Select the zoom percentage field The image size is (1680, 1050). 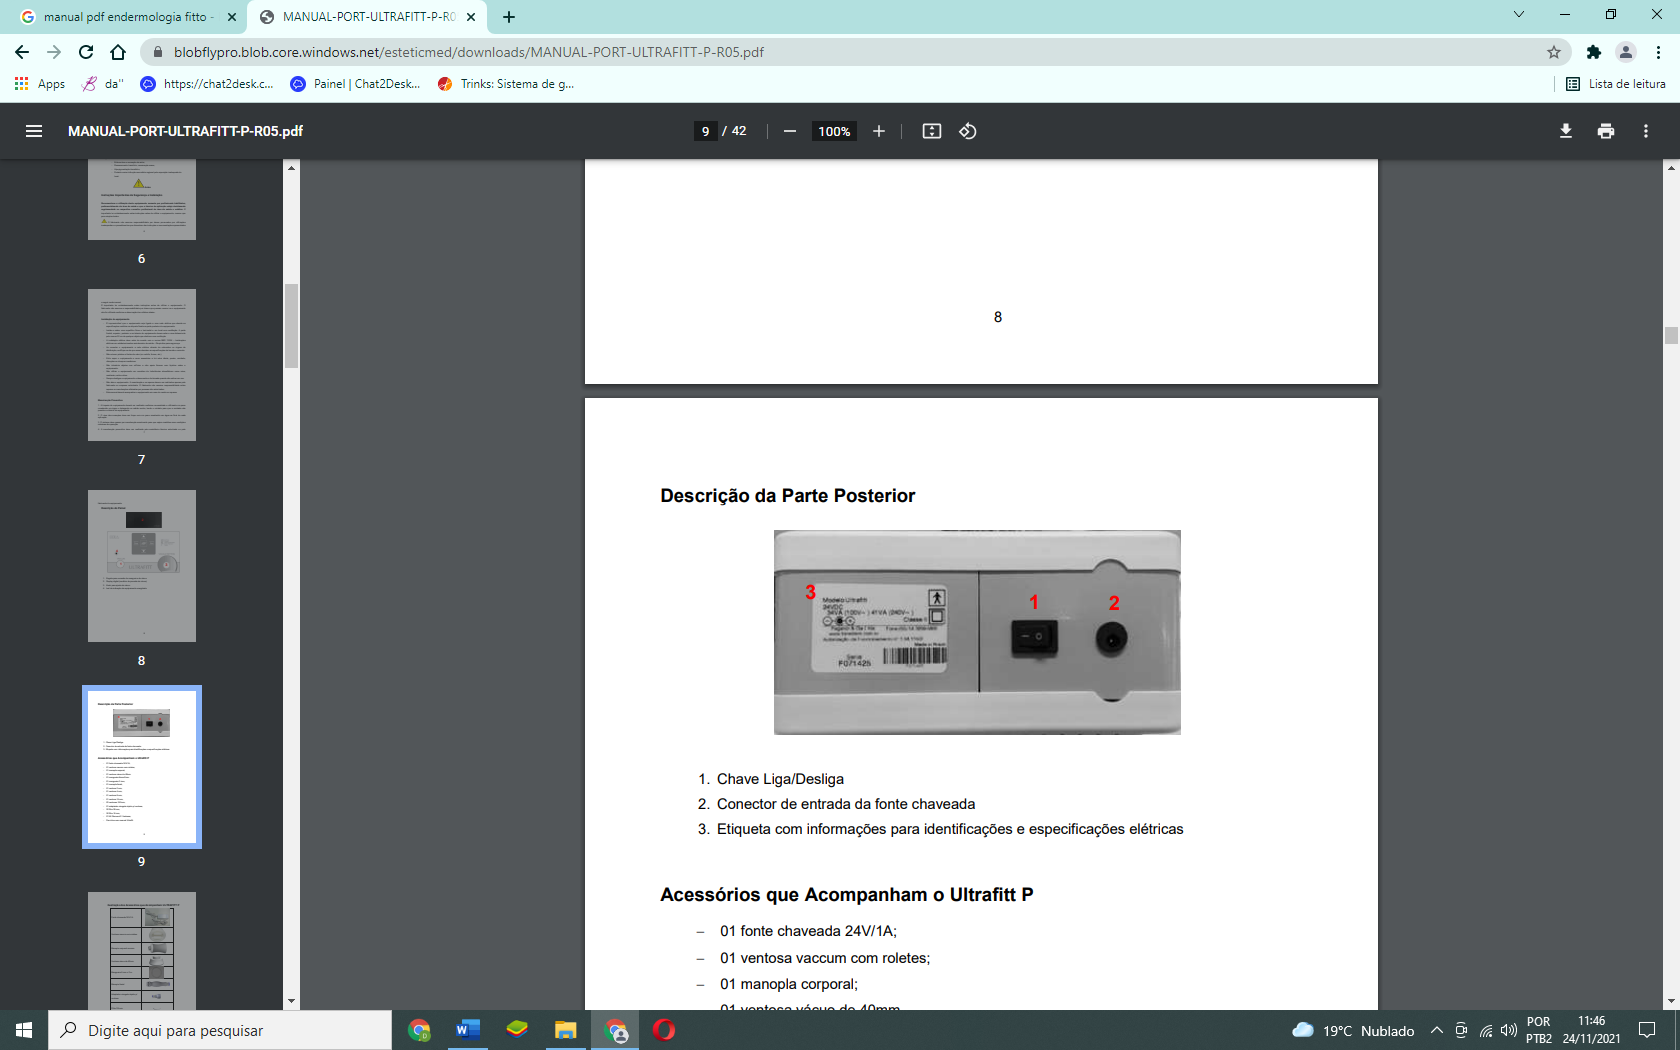tap(834, 131)
